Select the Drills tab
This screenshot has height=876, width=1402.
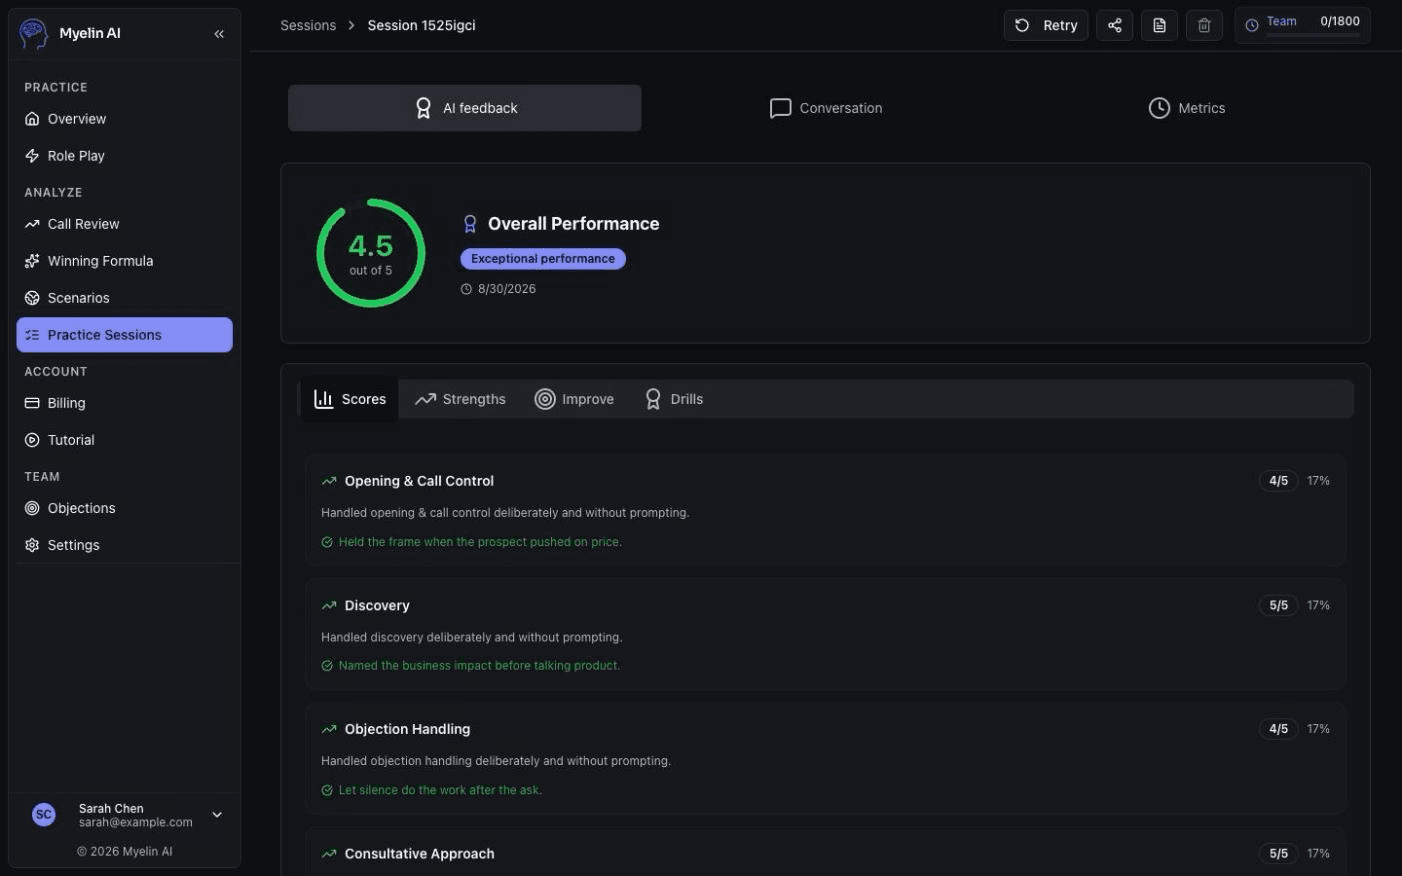674,399
